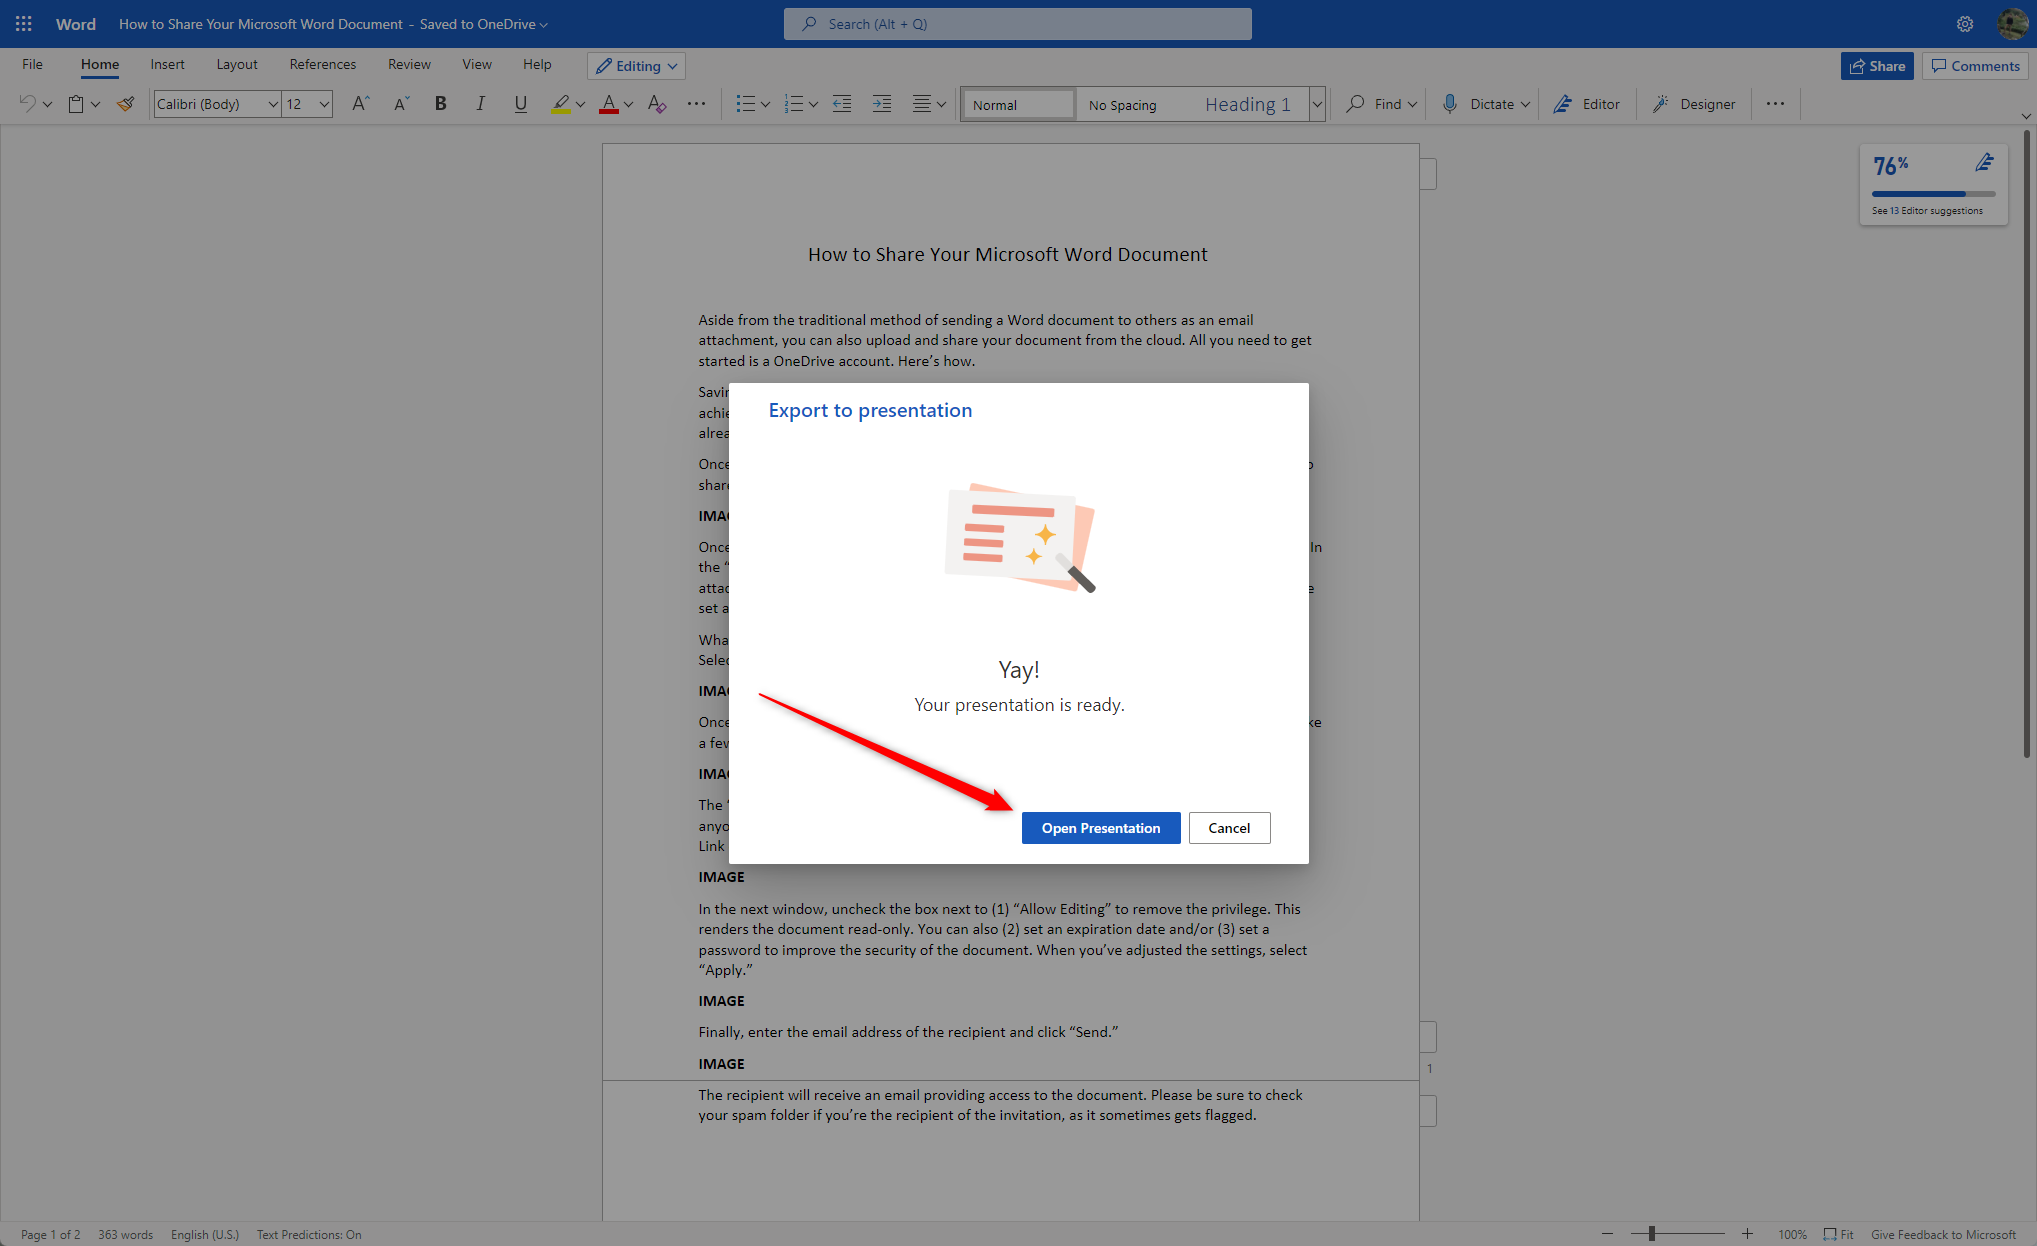Switch to the References ribbon tab
Viewport: 2037px width, 1246px height.
click(x=322, y=64)
